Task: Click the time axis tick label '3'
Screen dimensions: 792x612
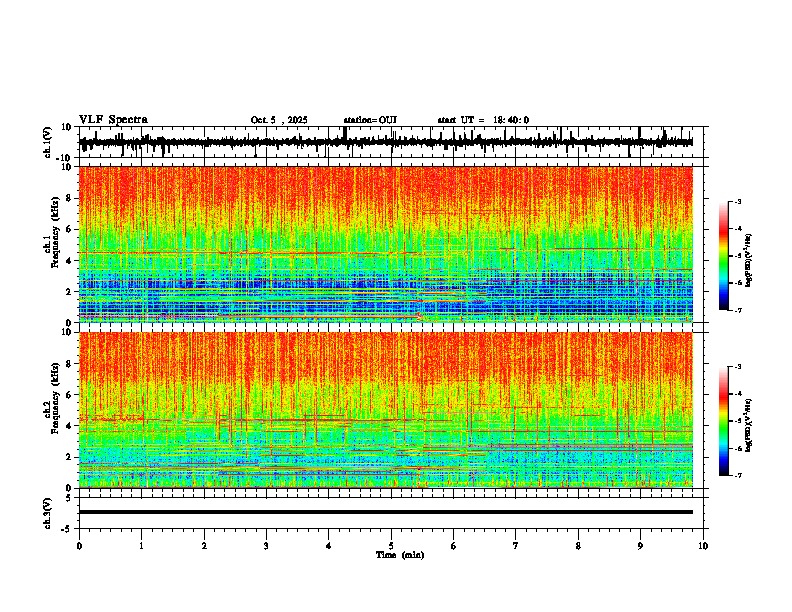Action: tap(266, 546)
